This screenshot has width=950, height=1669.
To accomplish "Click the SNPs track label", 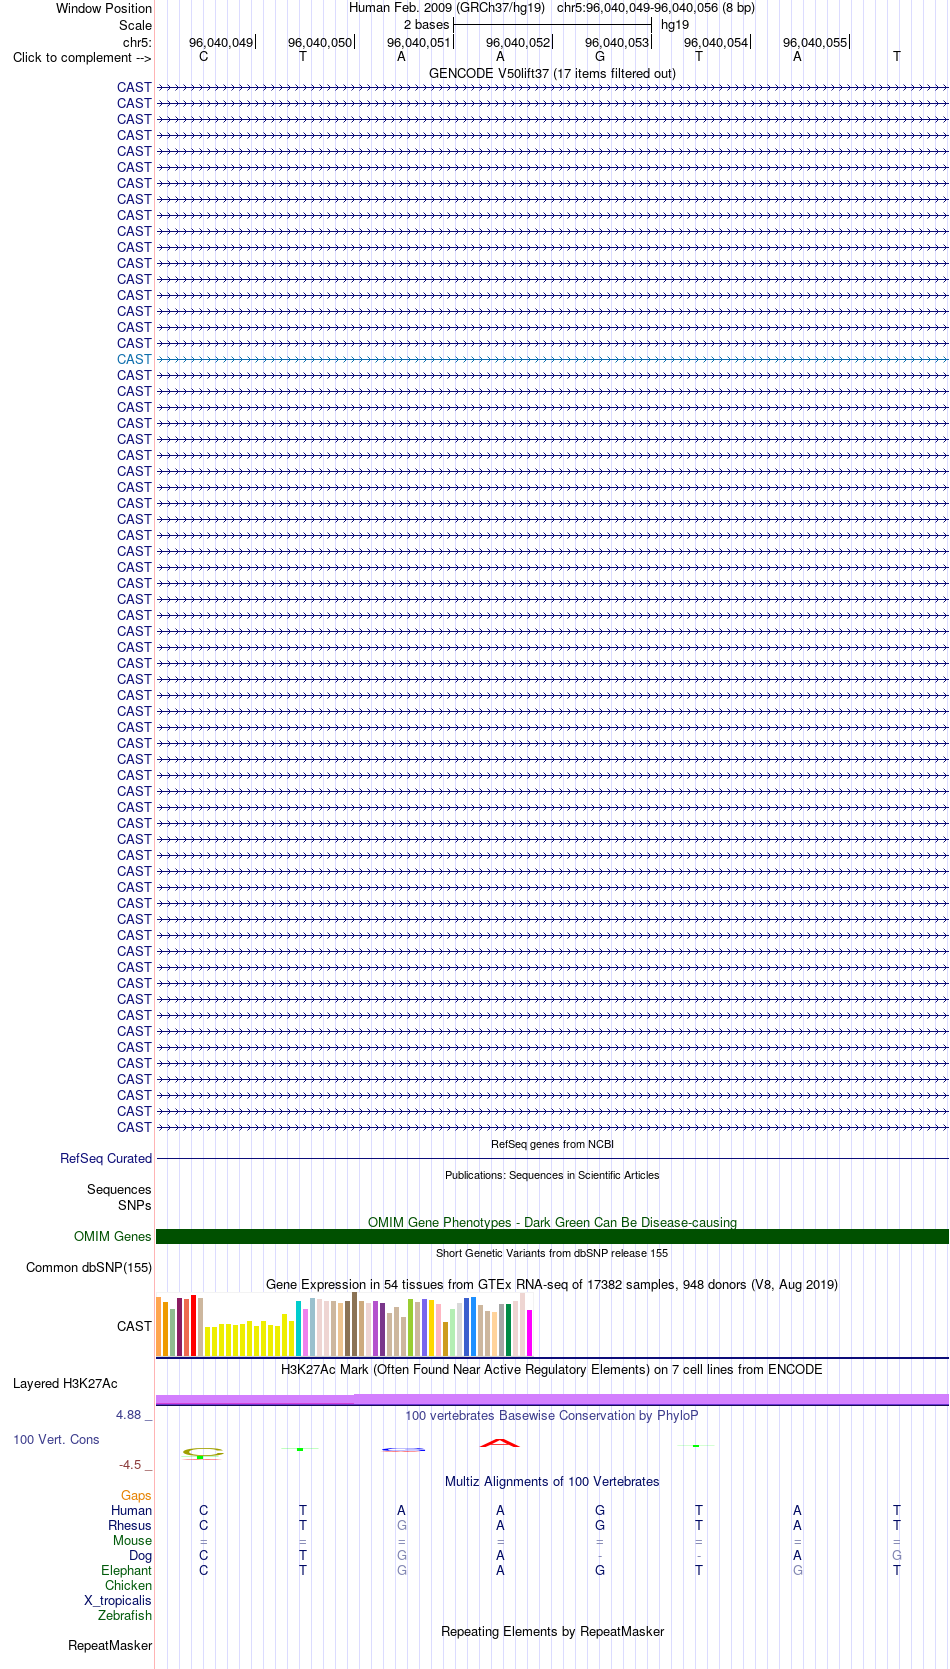I will [135, 1205].
